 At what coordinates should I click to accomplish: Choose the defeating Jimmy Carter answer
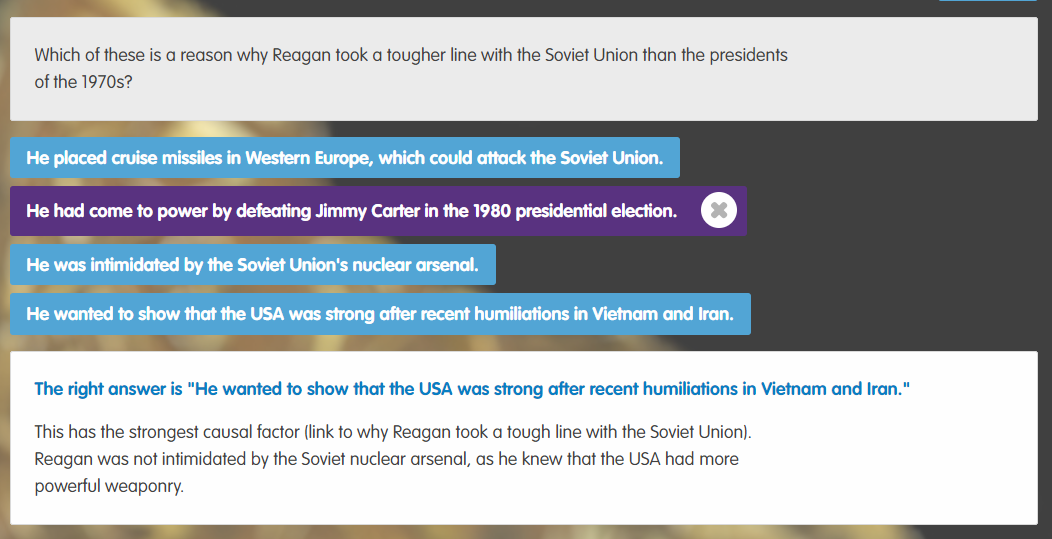pos(378,211)
